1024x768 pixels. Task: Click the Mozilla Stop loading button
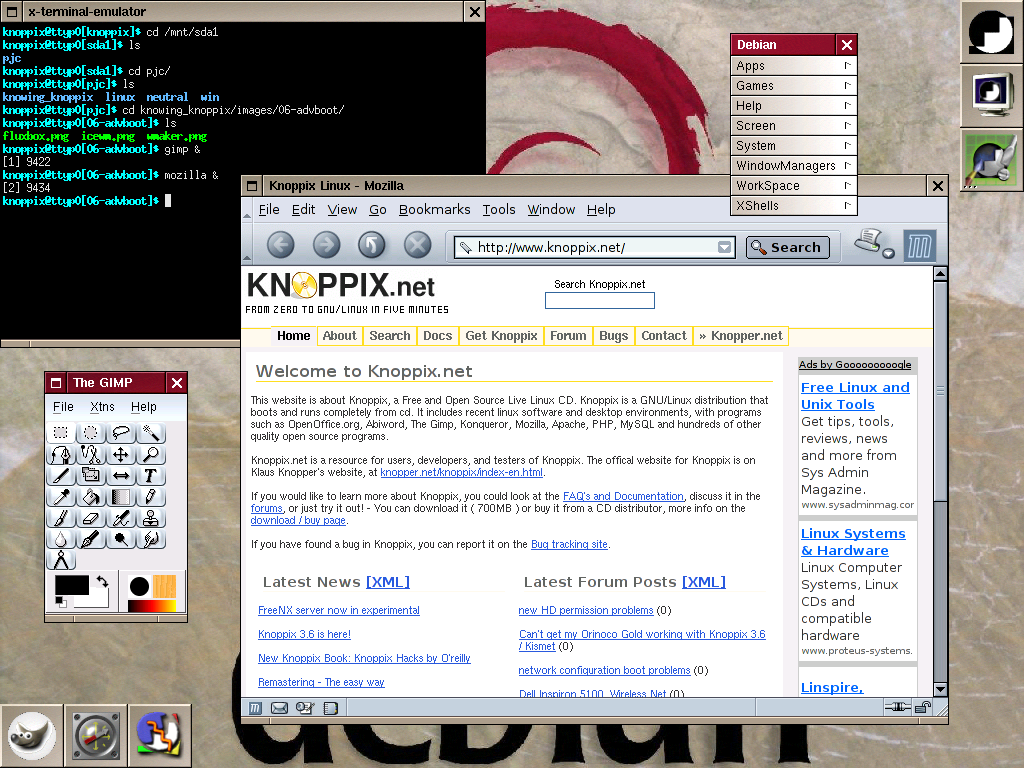417,245
